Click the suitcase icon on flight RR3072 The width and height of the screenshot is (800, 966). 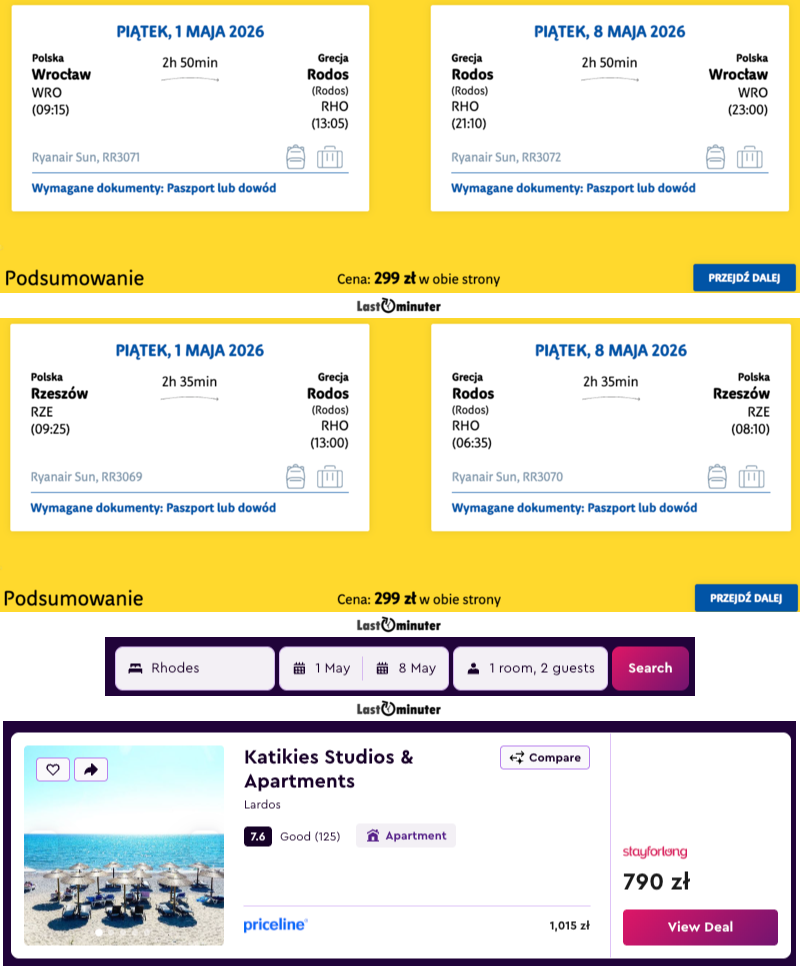749,157
